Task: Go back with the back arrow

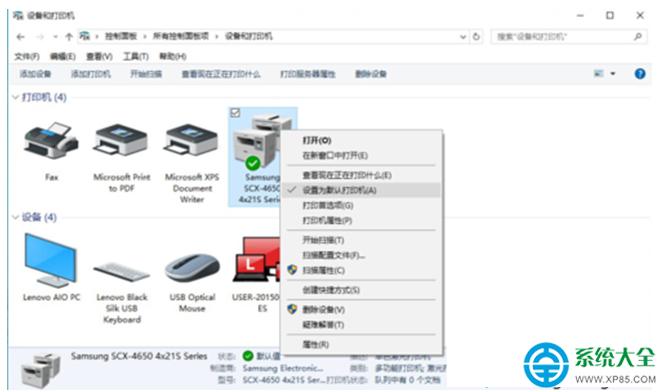Action: [21, 37]
